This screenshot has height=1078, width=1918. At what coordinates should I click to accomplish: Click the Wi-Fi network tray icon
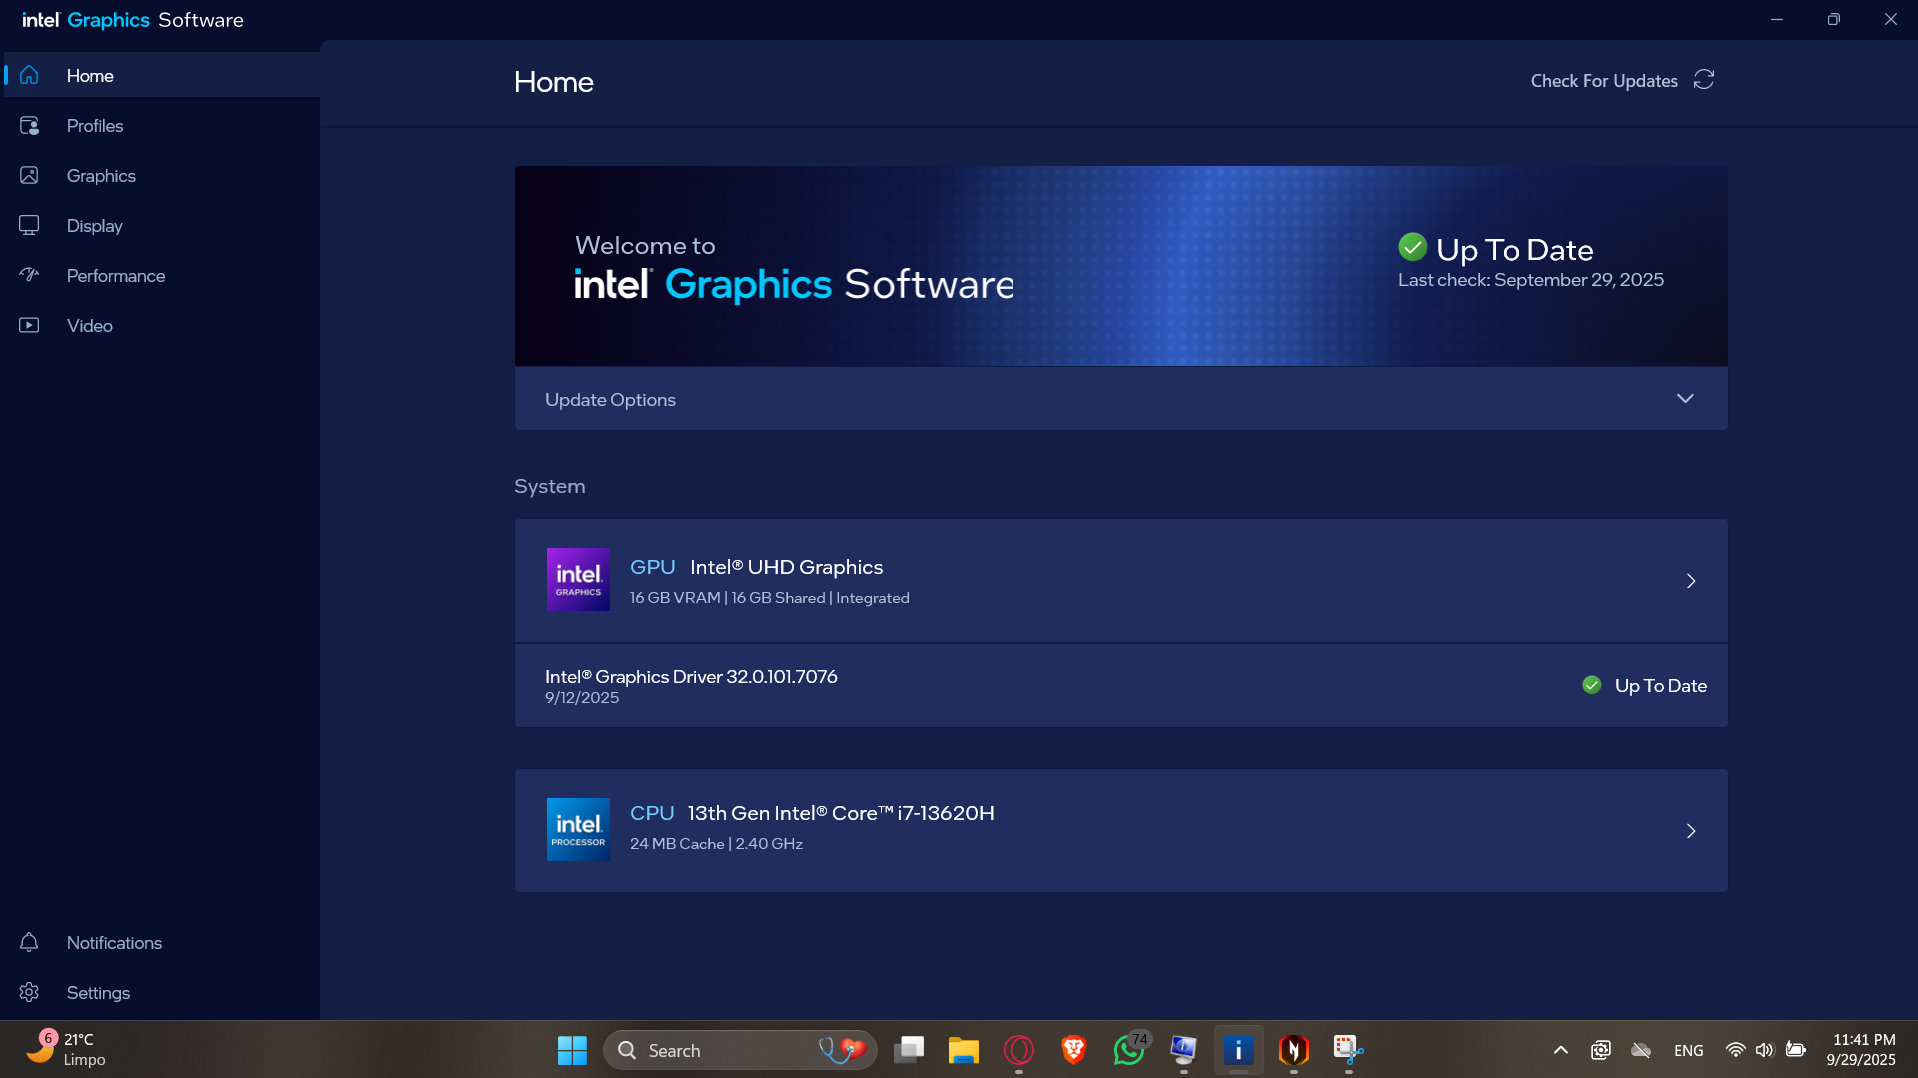click(x=1735, y=1050)
